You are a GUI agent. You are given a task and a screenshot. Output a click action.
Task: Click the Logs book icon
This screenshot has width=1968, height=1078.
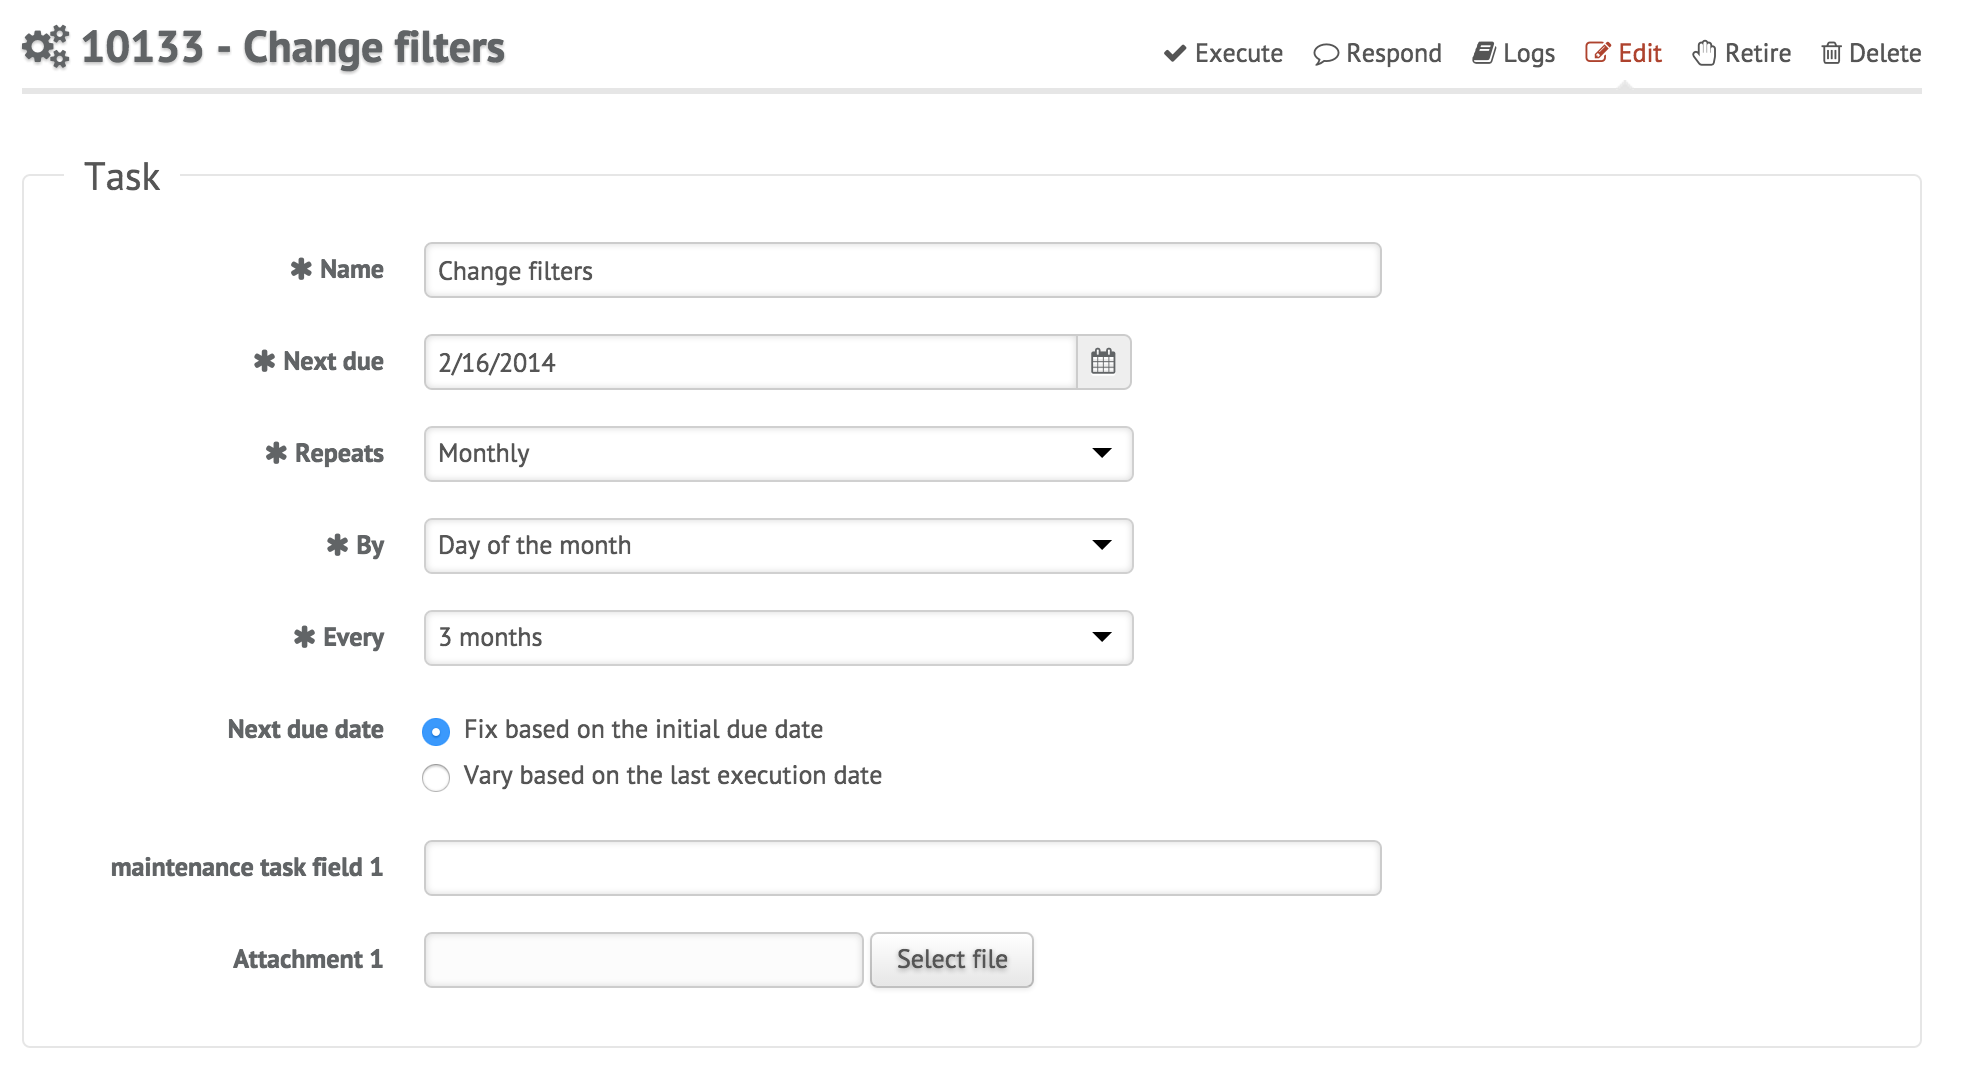click(x=1484, y=53)
